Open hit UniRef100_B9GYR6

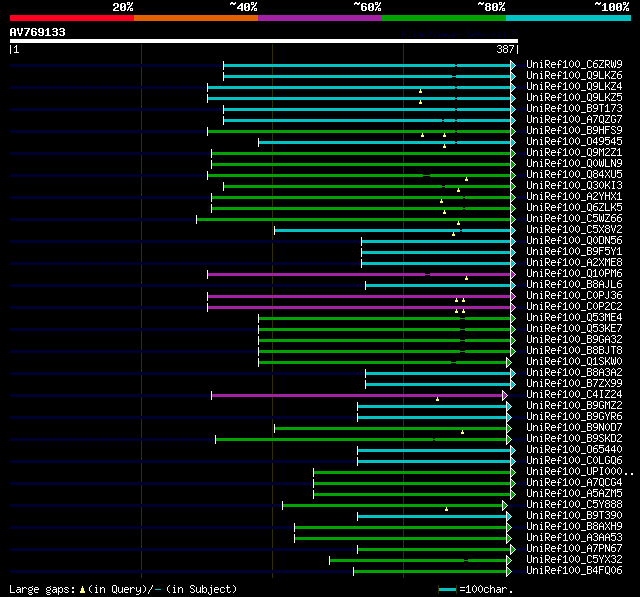574,417
